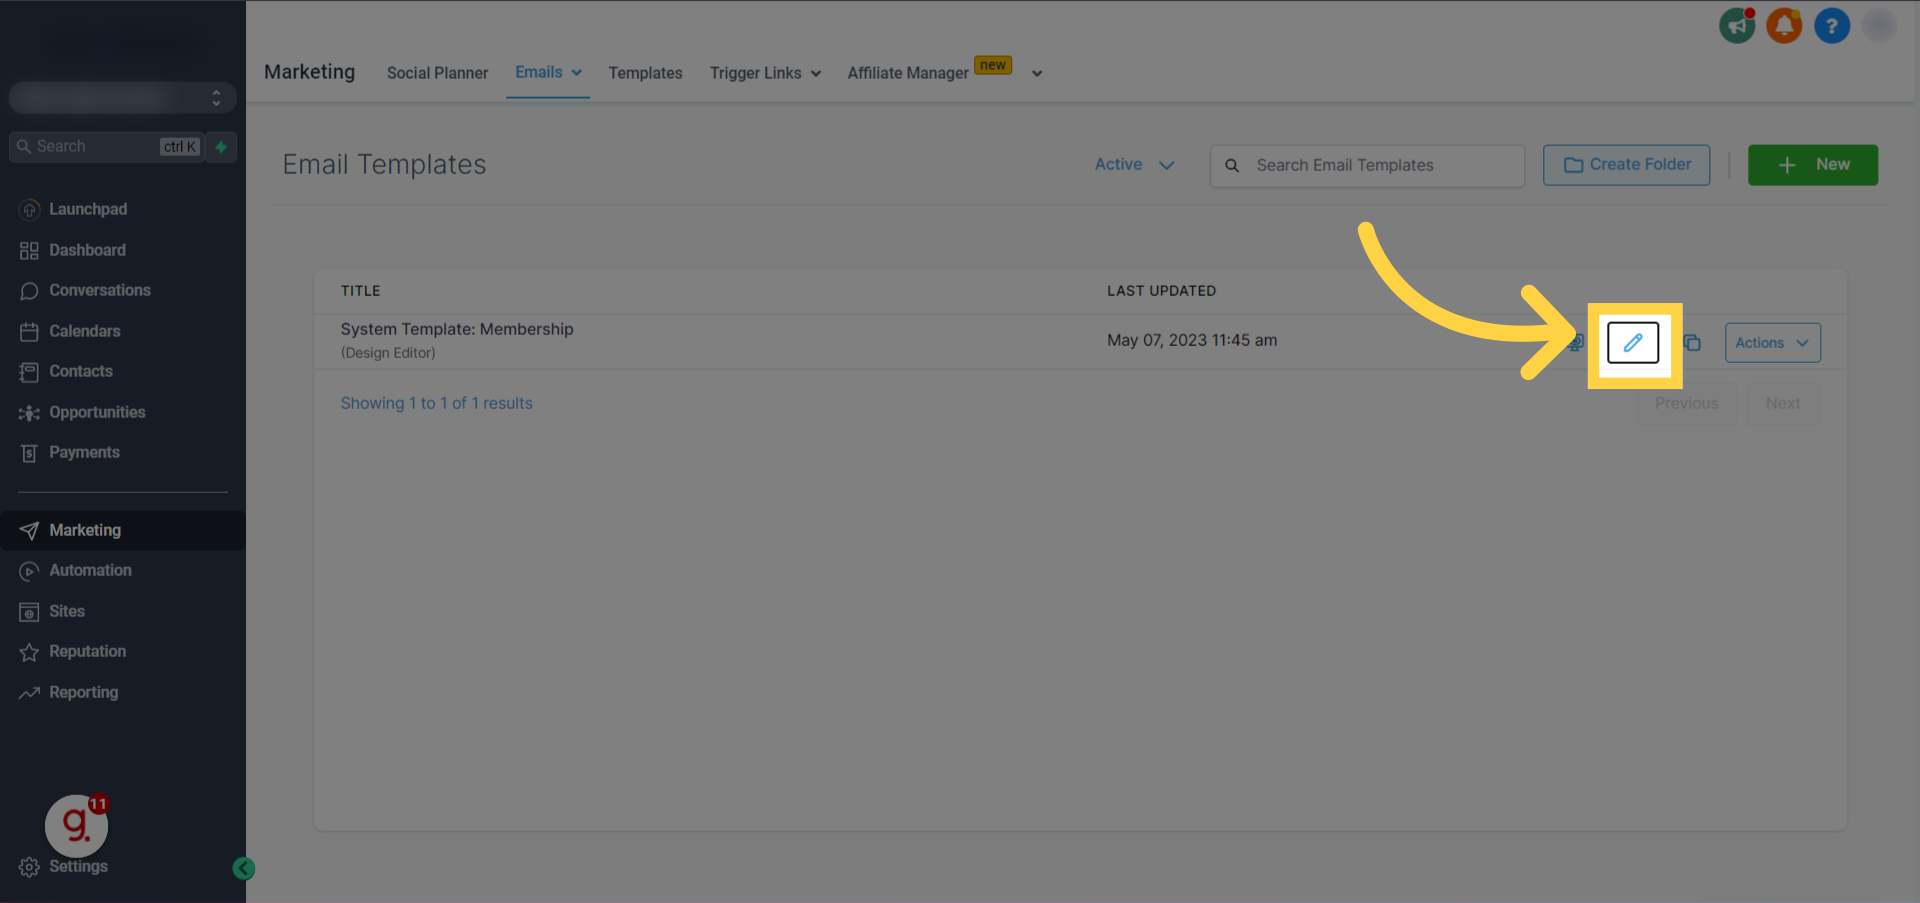Click the (Design Editor) label under Membership
1920x903 pixels.
coord(388,353)
